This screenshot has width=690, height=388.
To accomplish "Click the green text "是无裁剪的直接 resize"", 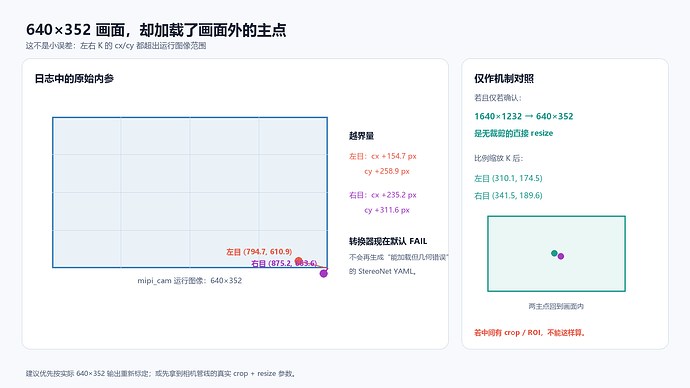I will [514, 133].
